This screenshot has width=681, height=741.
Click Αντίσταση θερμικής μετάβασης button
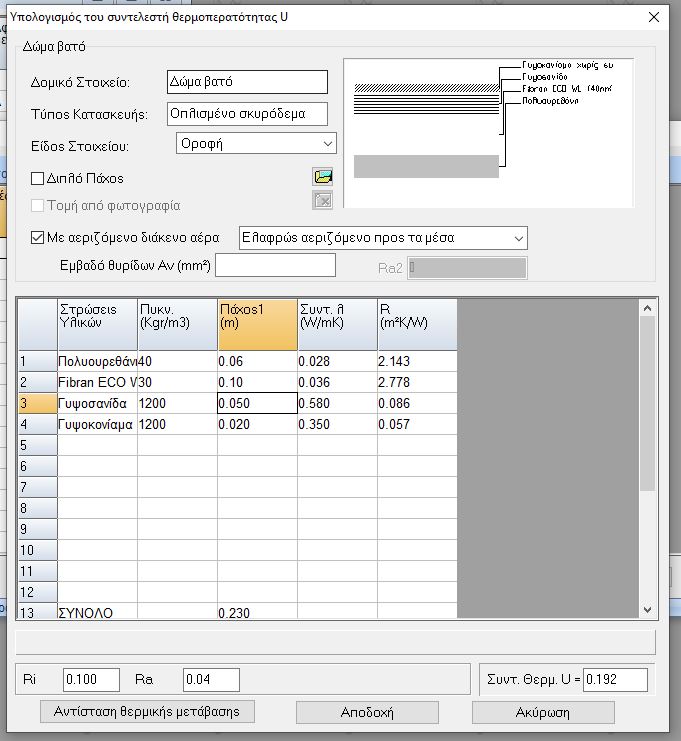(x=147, y=711)
